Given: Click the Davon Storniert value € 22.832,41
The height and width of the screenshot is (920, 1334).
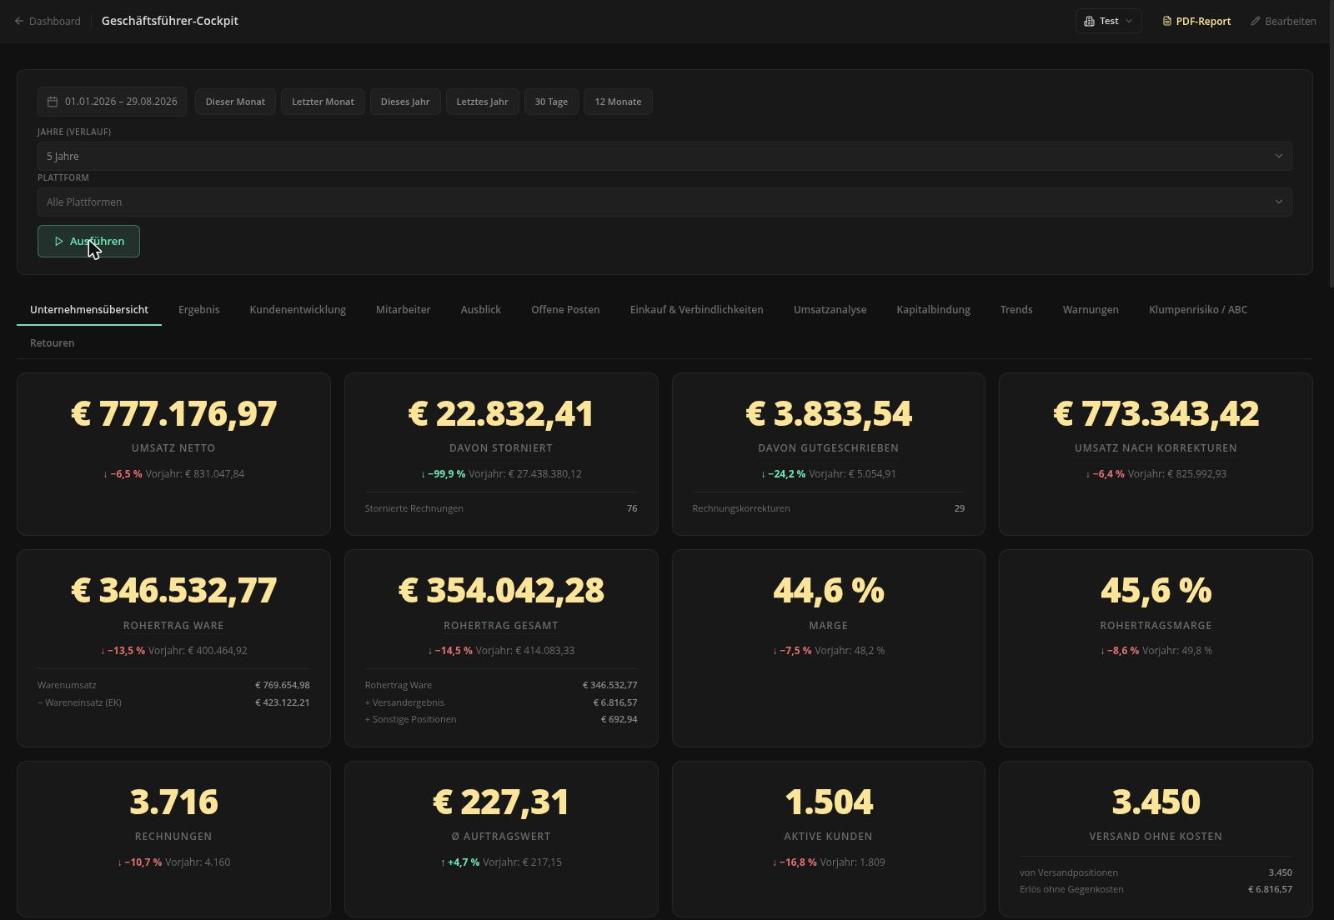Looking at the screenshot, I should point(501,414).
